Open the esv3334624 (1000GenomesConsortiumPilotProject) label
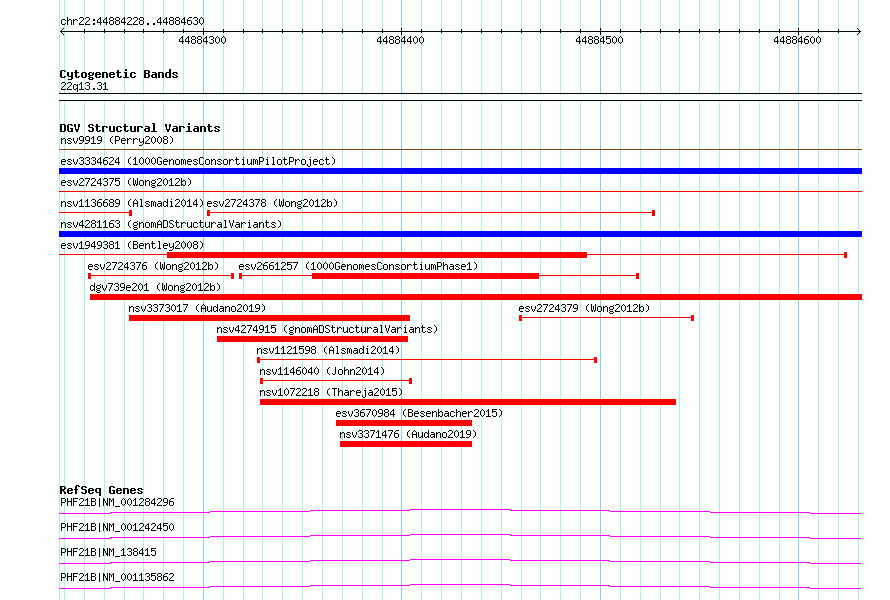The height and width of the screenshot is (600, 890). 198,161
